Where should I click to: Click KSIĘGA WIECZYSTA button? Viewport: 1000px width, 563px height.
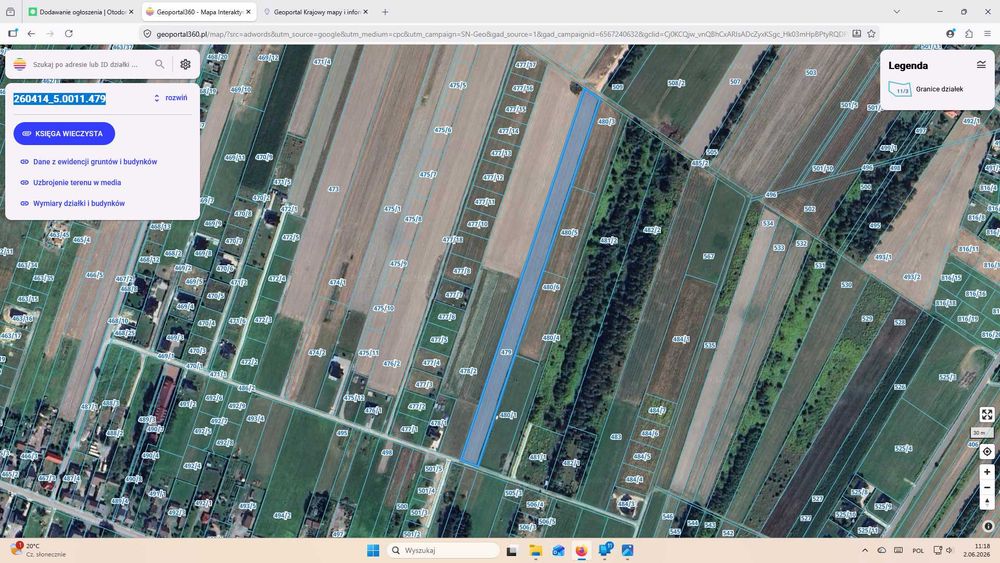point(64,133)
